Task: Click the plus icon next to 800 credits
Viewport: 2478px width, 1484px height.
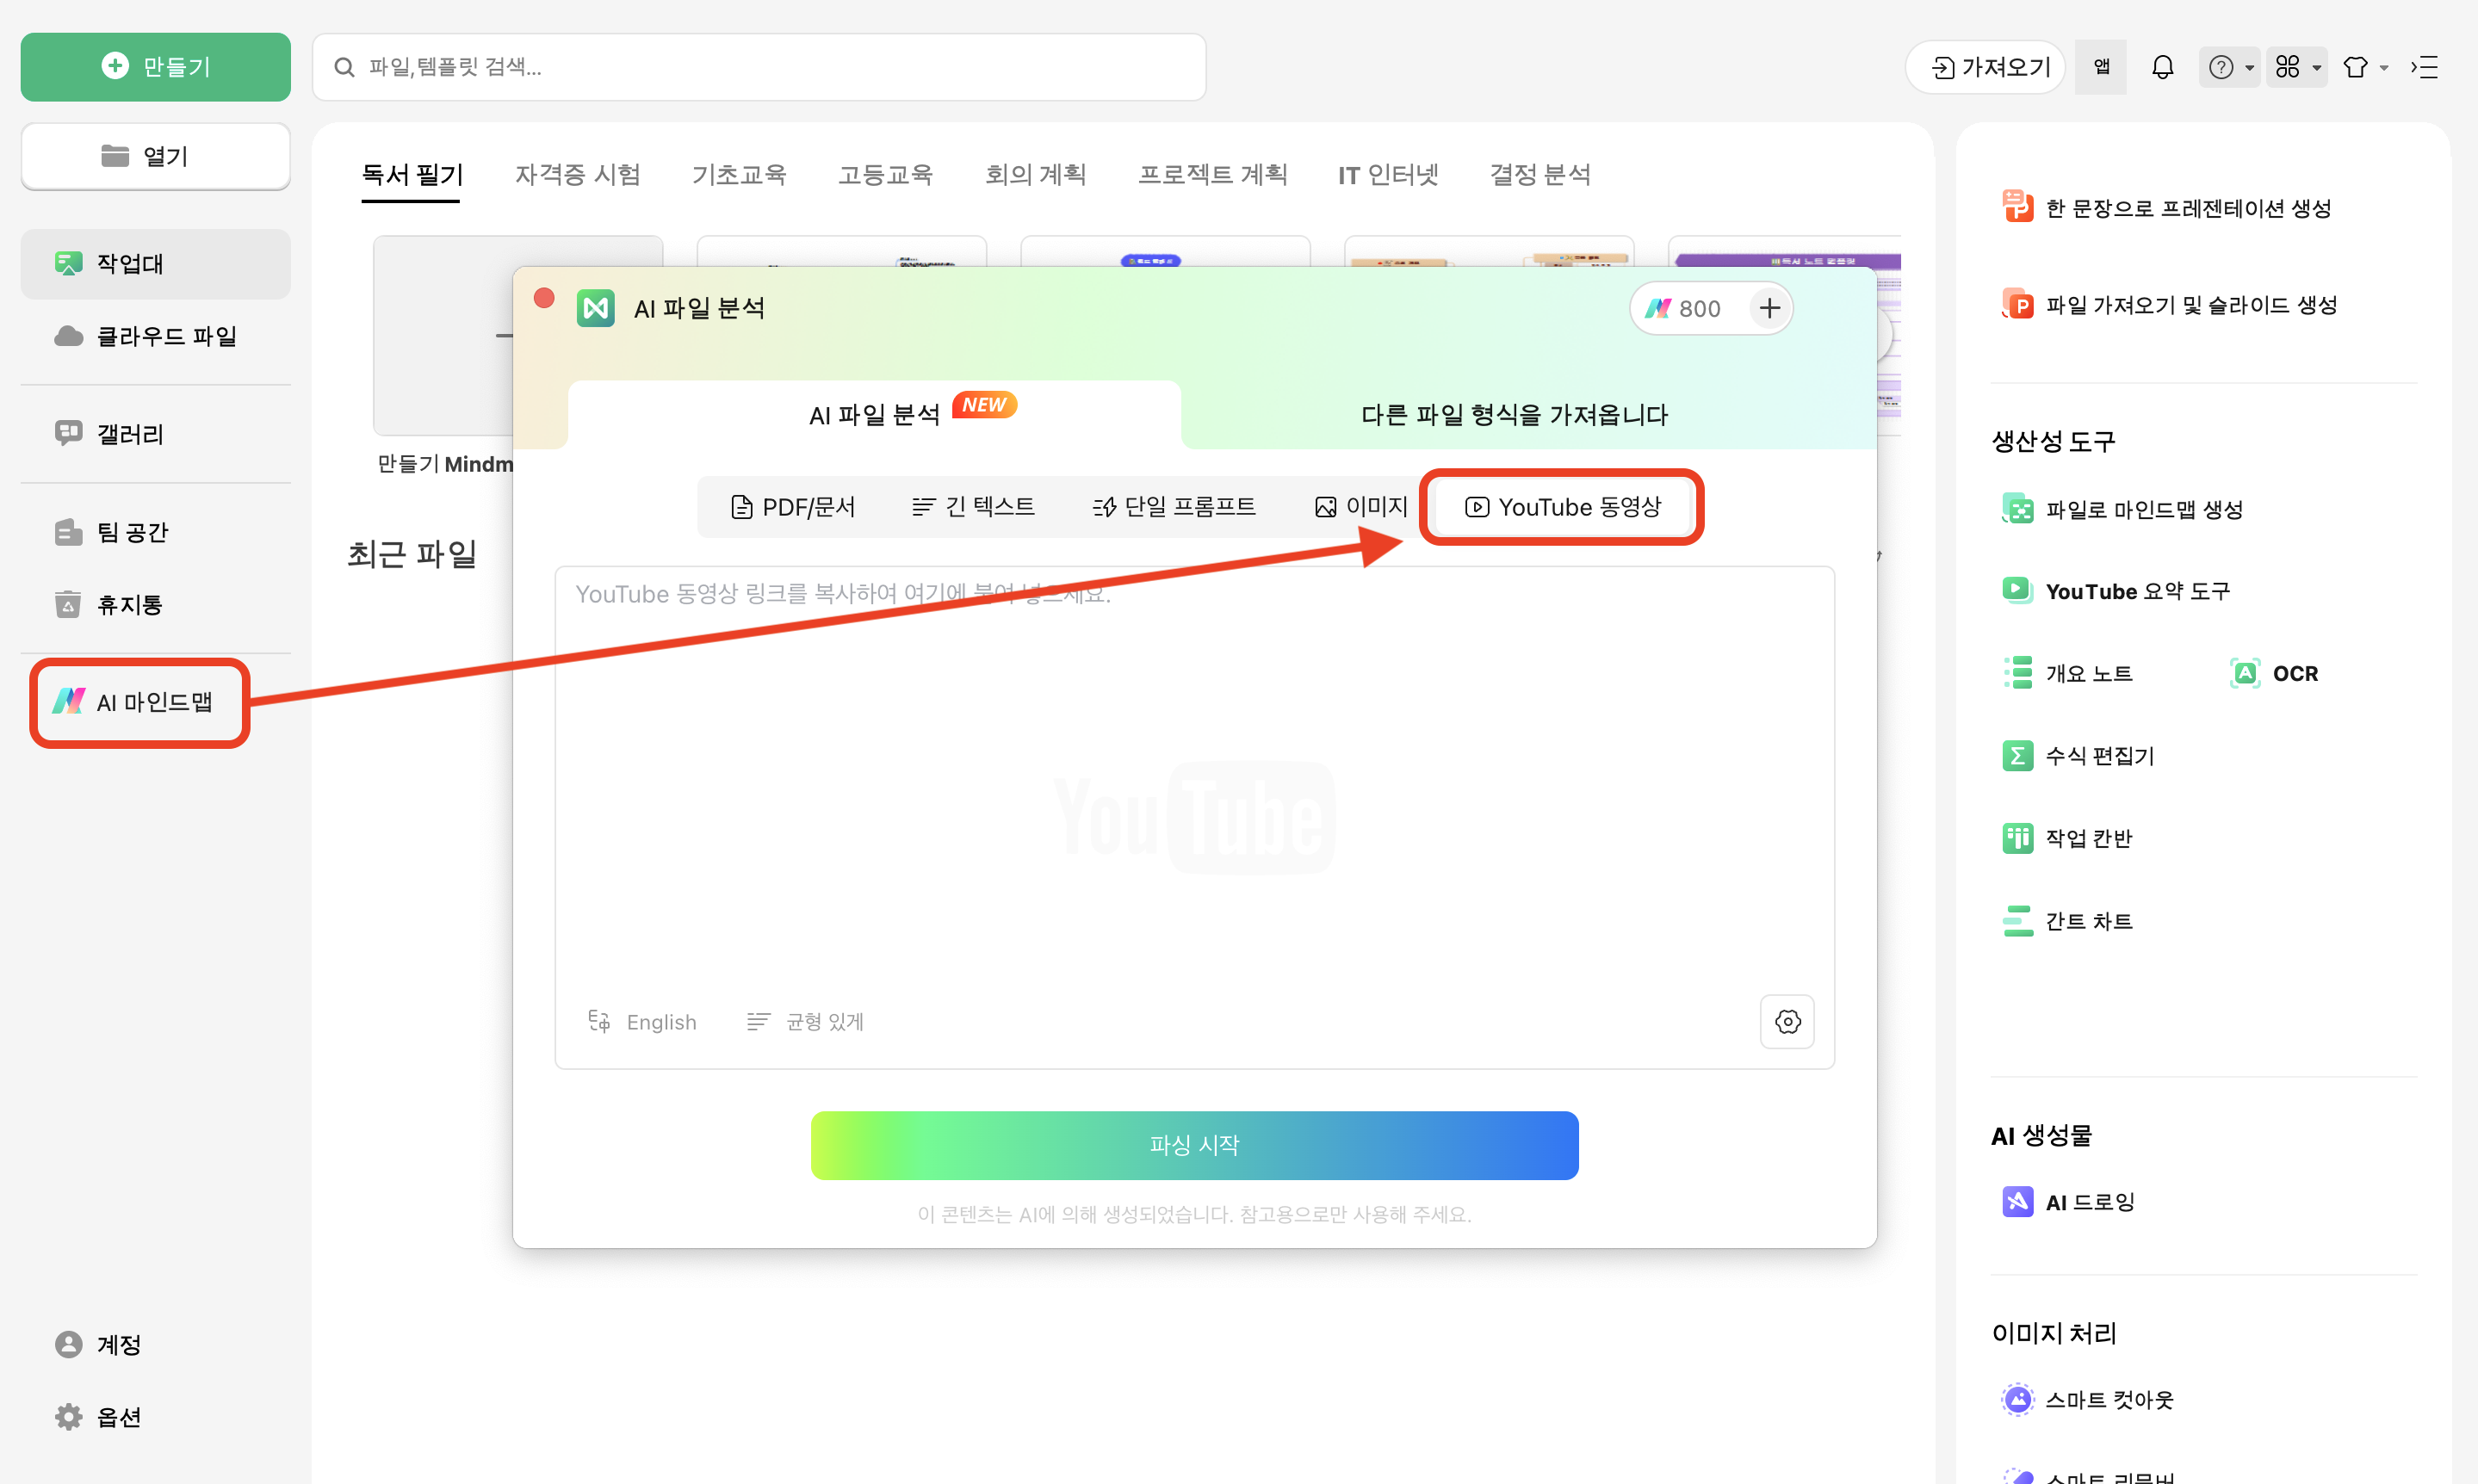Action: (x=1769, y=308)
